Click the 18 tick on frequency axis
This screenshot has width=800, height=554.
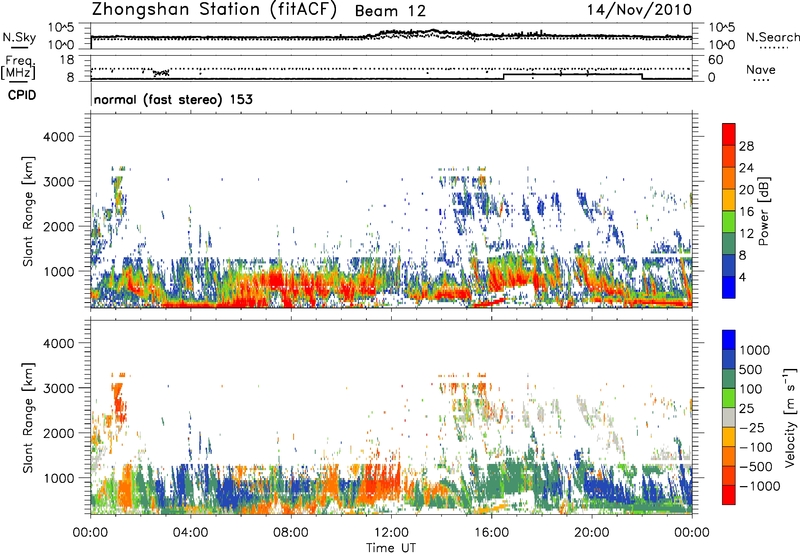[67, 60]
